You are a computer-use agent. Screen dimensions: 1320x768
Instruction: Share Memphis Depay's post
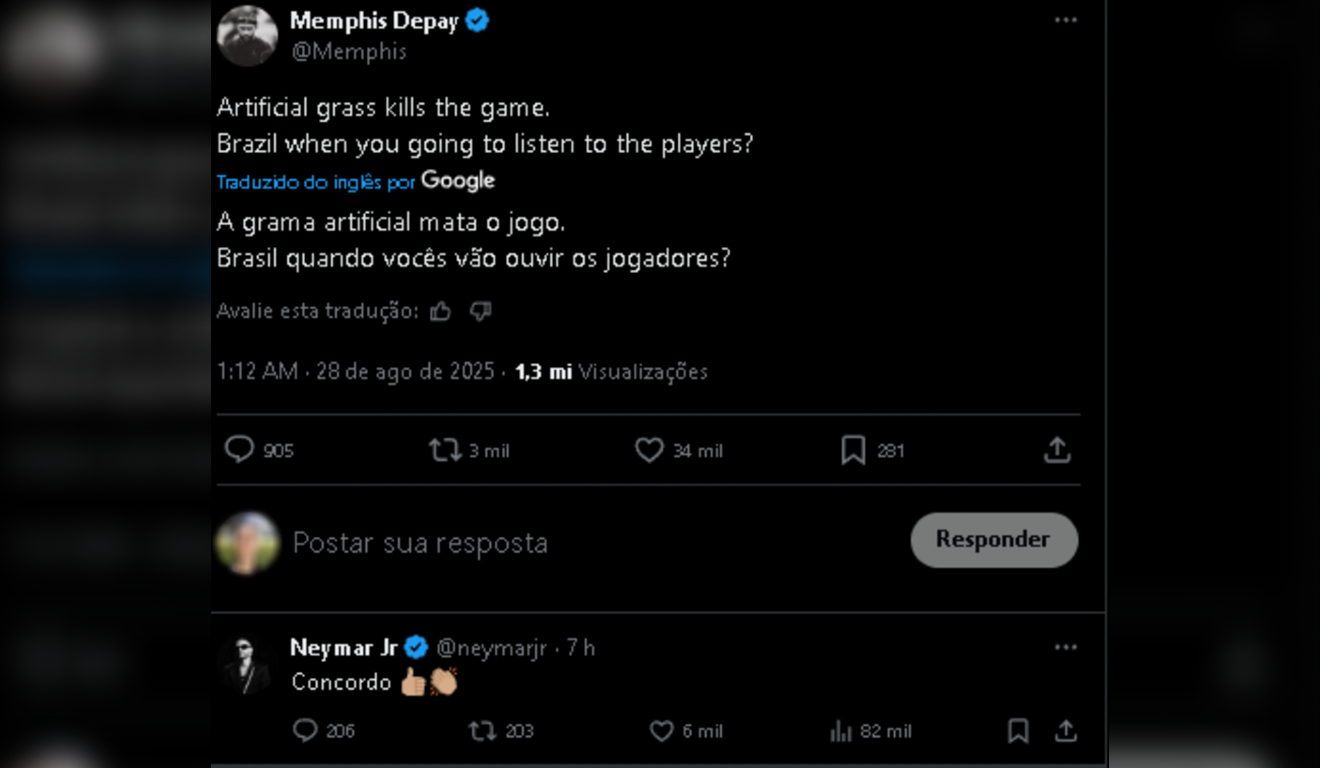pos(1057,450)
